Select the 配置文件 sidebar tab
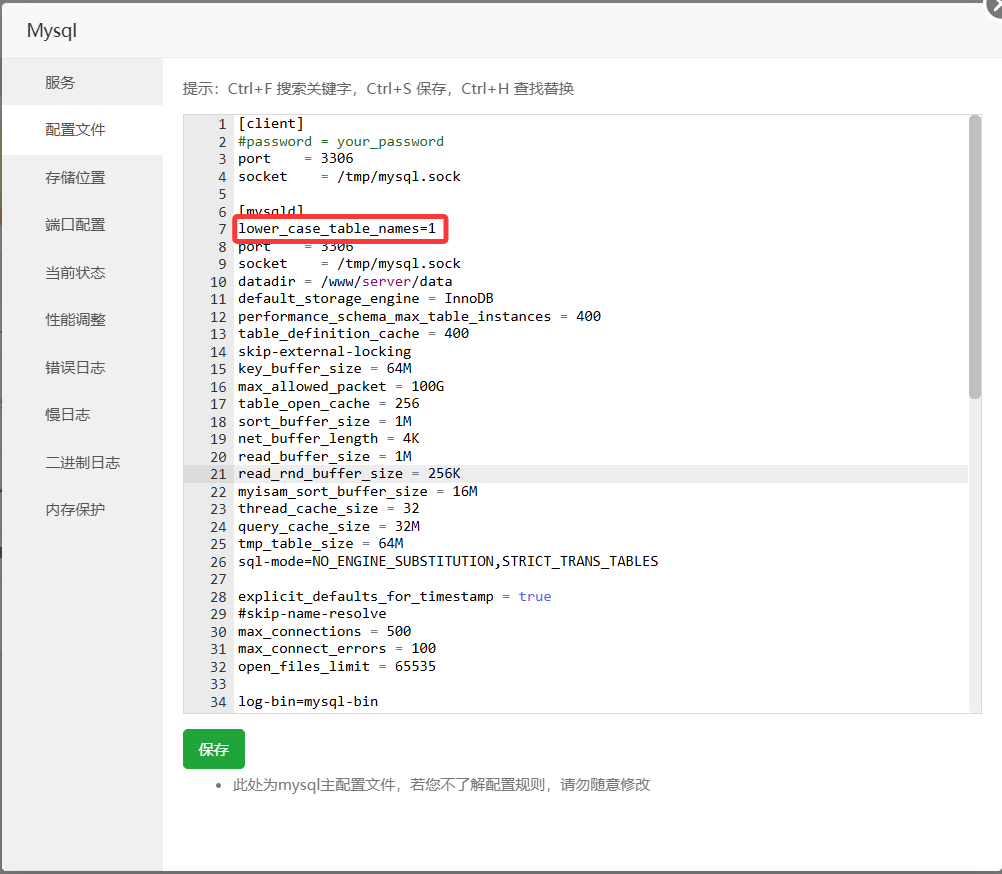The image size is (1002, 874). coord(75,130)
